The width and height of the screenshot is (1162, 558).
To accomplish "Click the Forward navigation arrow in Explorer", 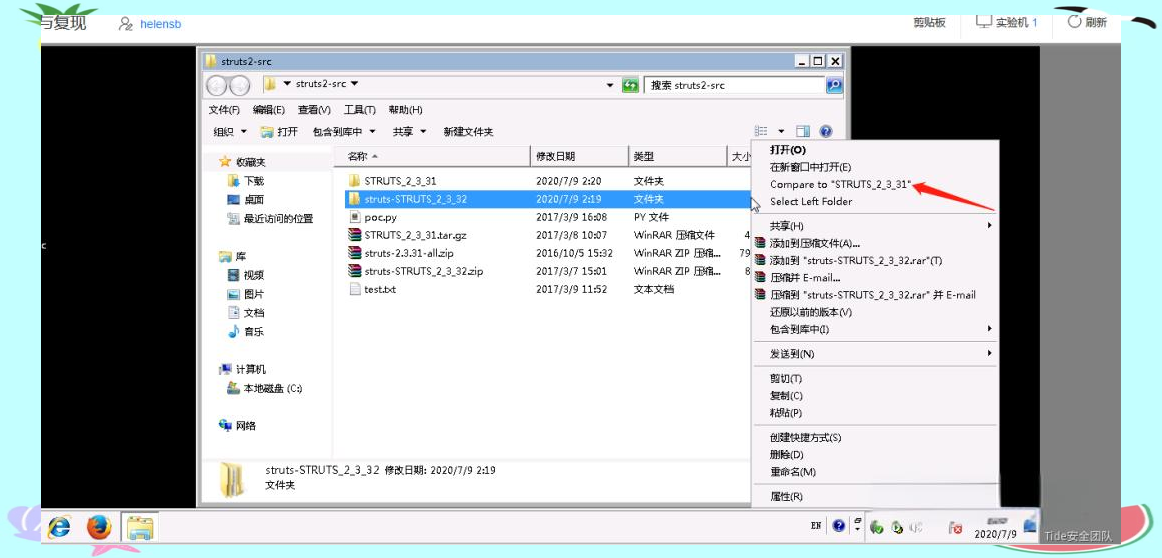I will click(239, 85).
